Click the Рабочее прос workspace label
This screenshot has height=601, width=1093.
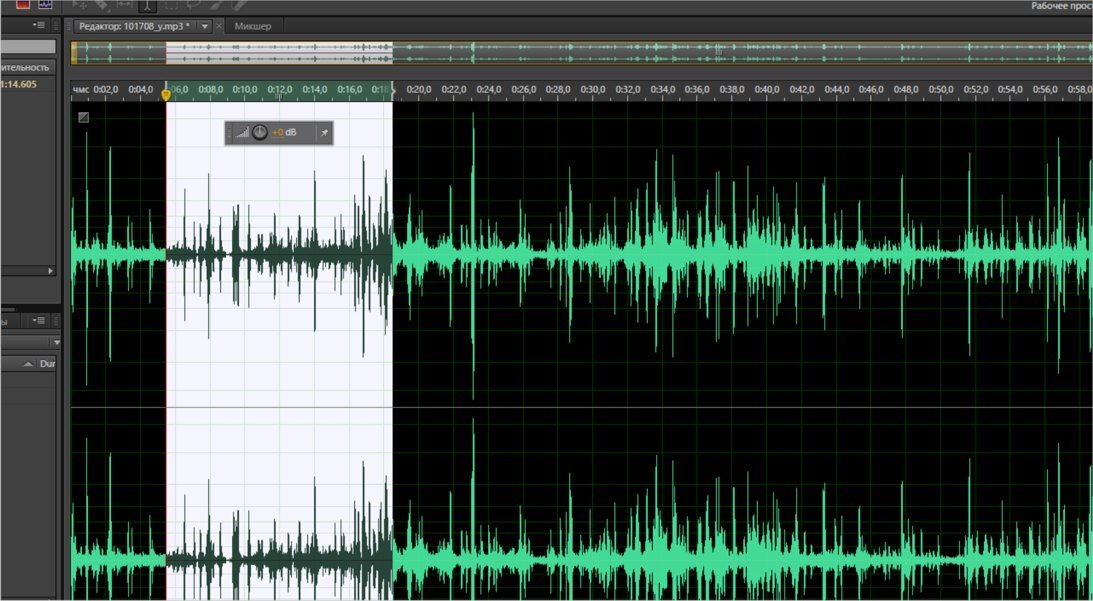click(1061, 6)
